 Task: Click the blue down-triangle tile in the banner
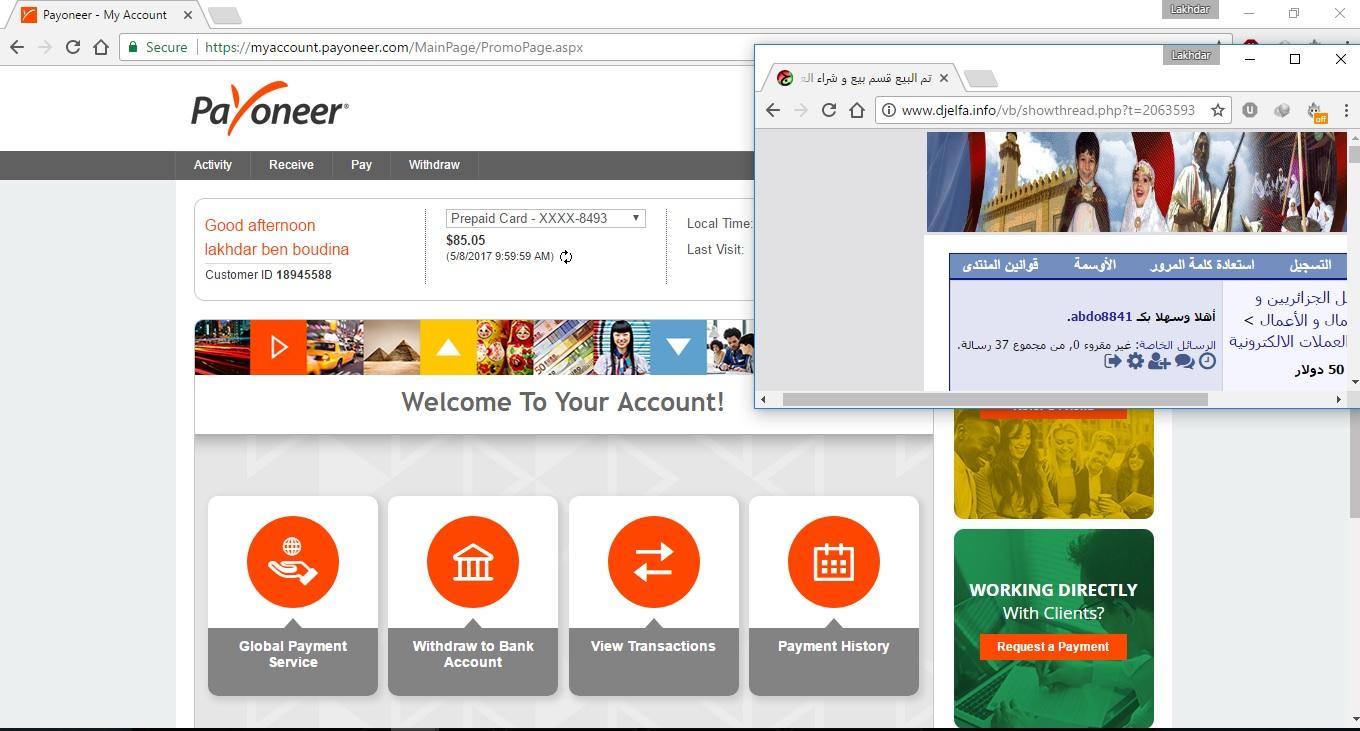click(x=679, y=347)
